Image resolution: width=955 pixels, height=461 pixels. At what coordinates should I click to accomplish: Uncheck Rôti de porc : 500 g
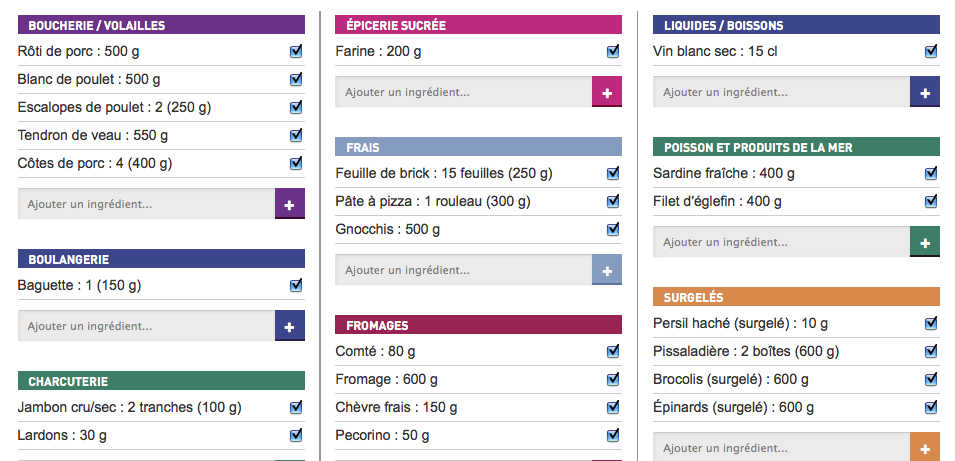tap(296, 51)
